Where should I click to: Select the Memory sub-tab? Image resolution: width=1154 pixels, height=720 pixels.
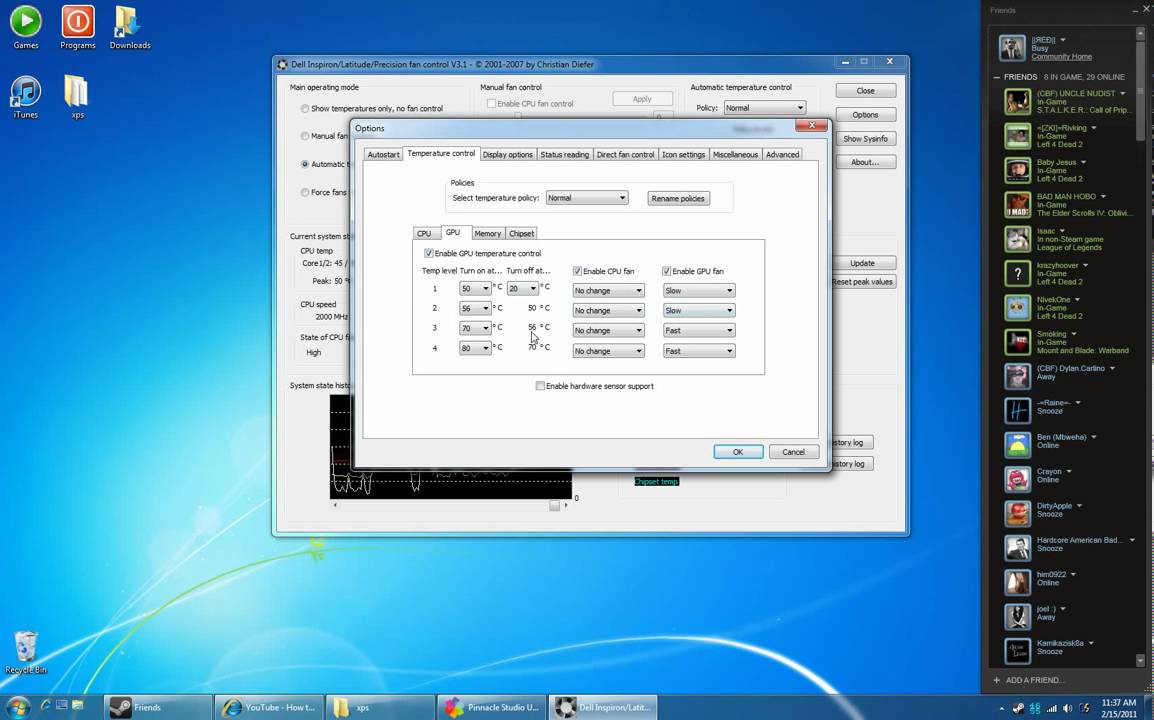[x=487, y=233]
